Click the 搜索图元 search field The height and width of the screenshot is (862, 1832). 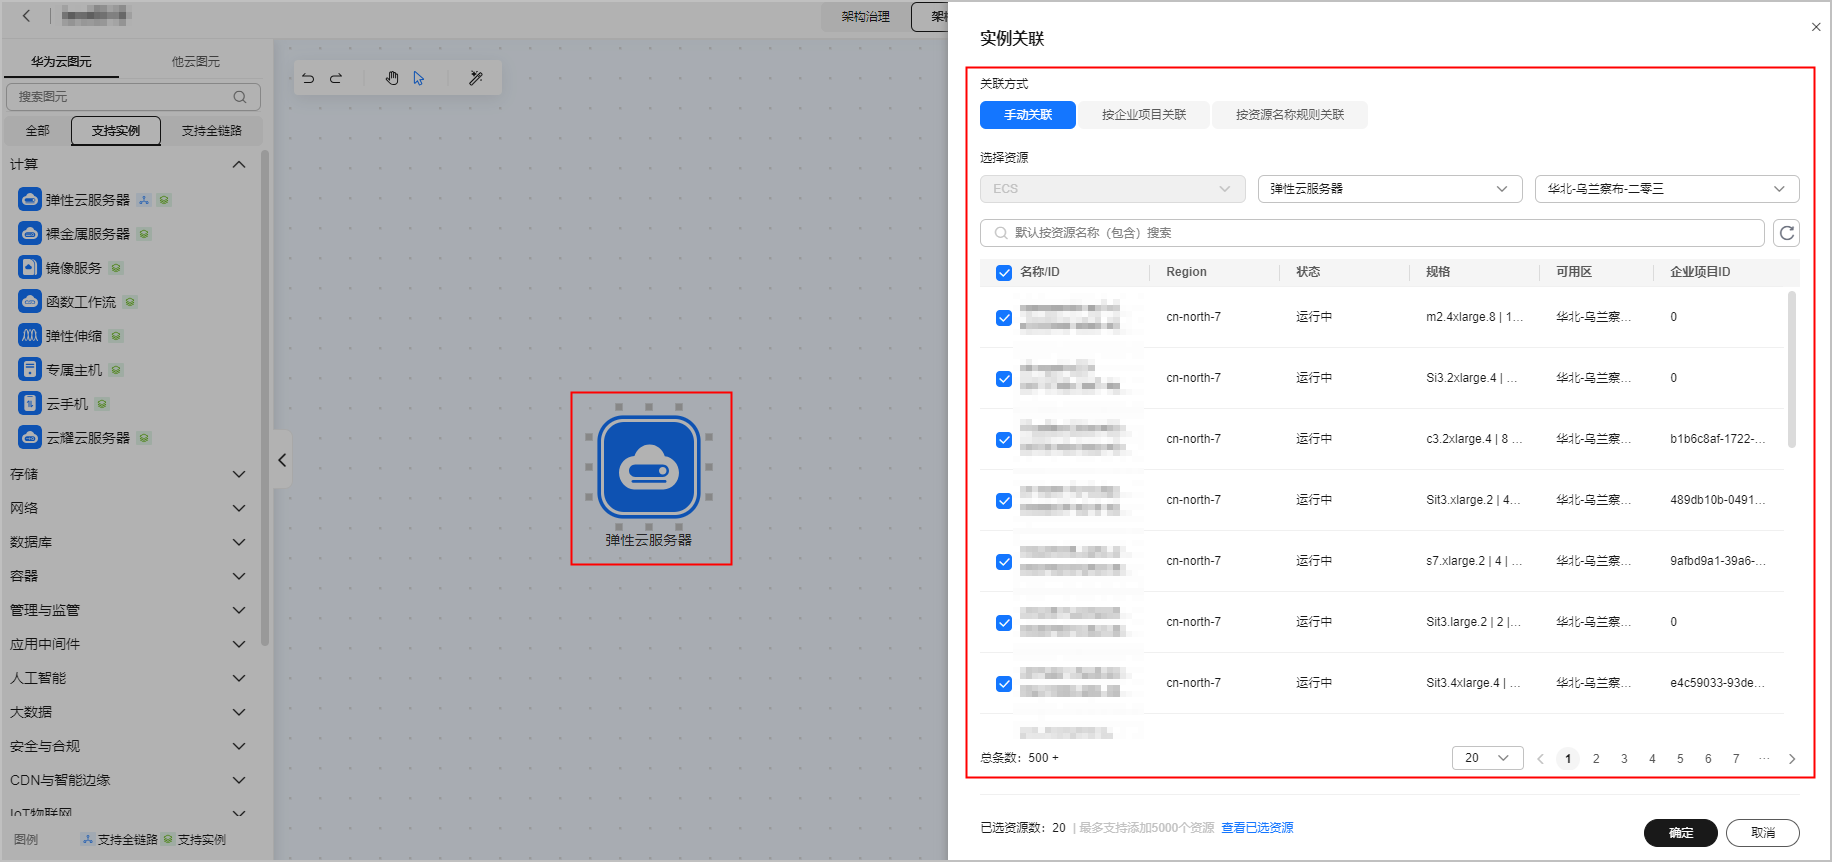[133, 97]
